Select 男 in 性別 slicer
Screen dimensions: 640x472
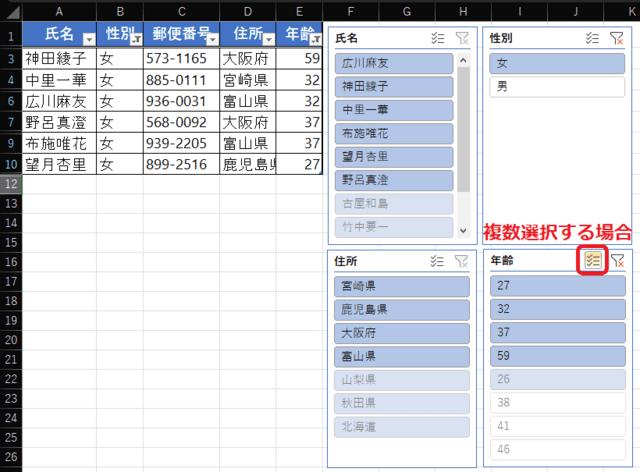[x=556, y=87]
